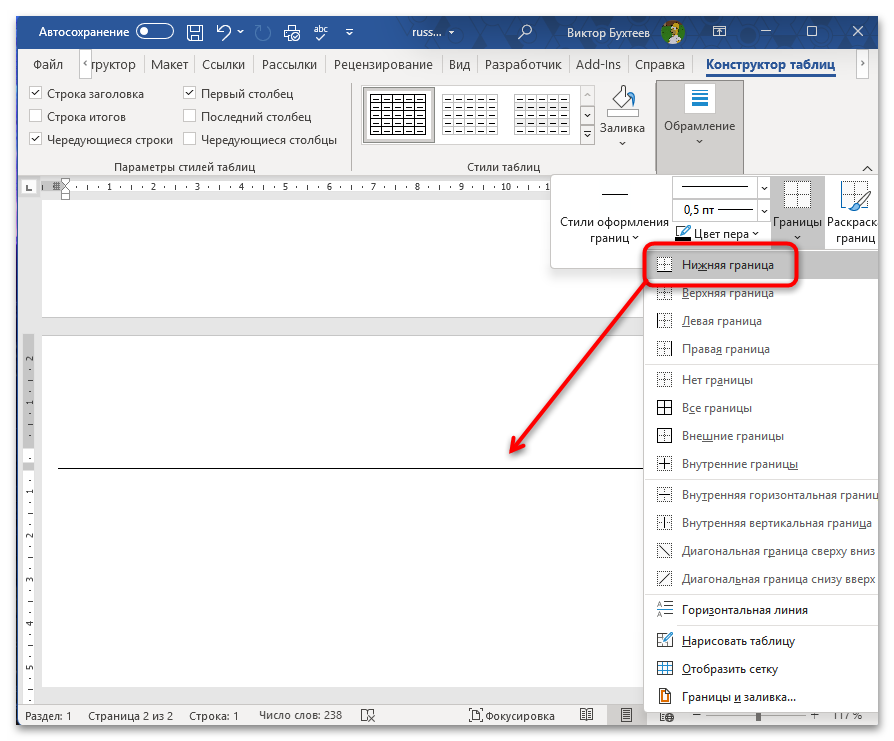Open the Рецензирование tab
This screenshot has width=894, height=741.
coord(383,64)
